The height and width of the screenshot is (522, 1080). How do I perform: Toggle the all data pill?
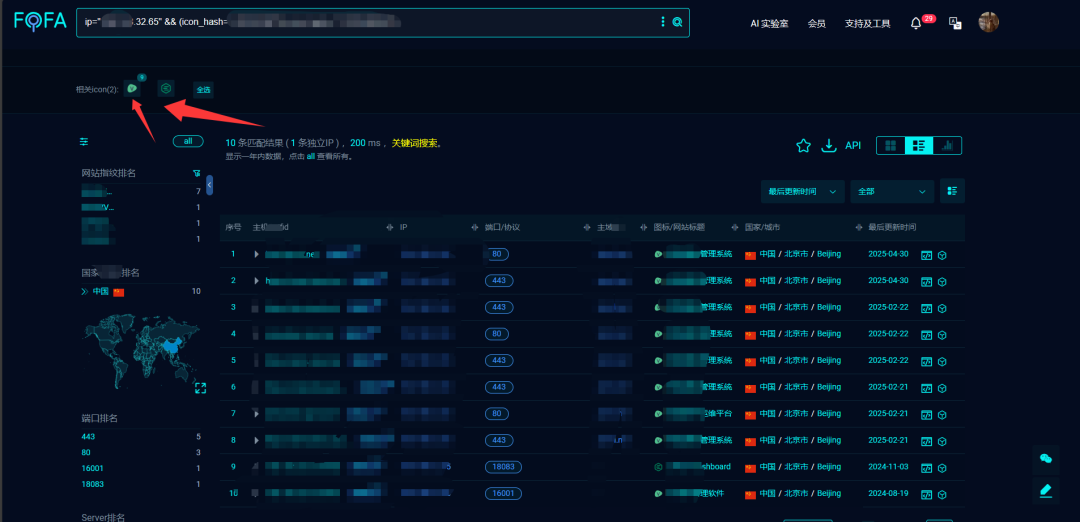click(188, 141)
